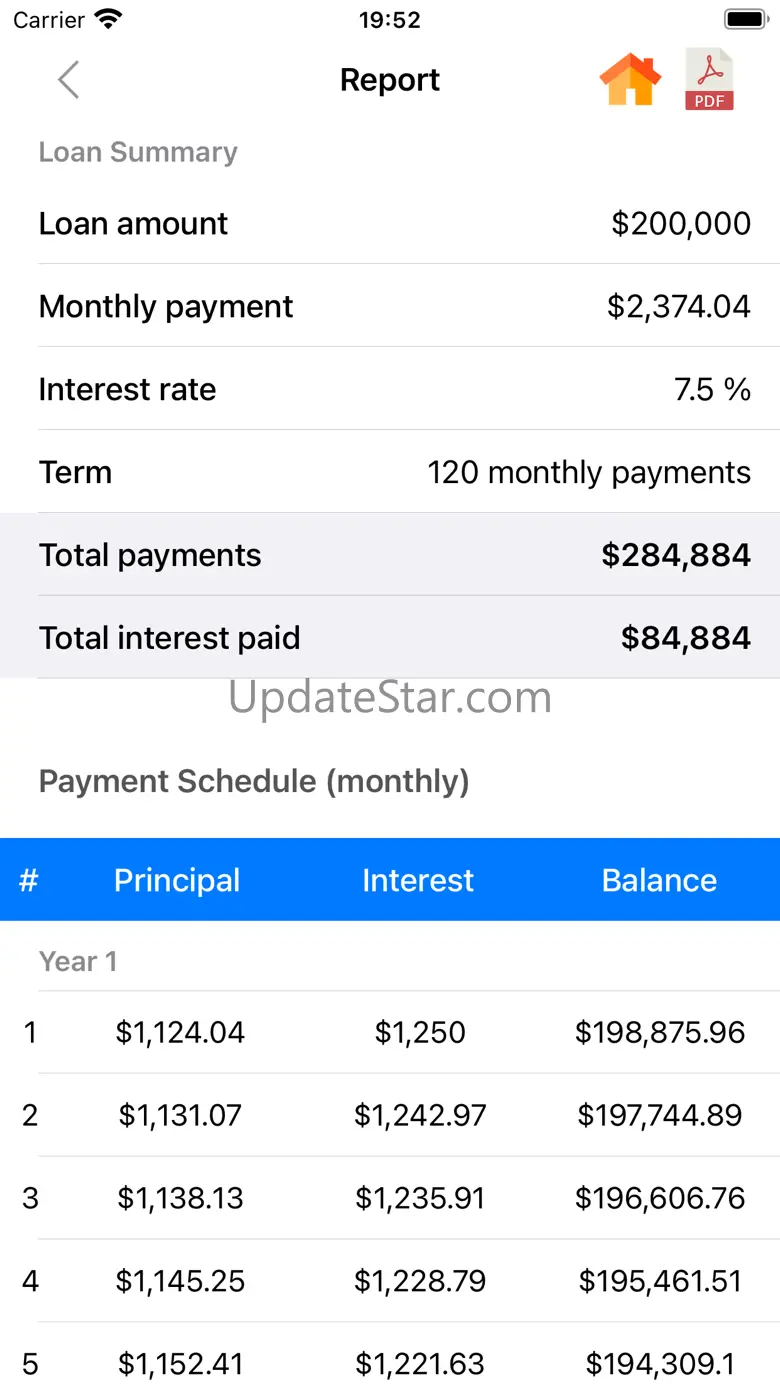Select payment row 1 balance $198,875.96
The height and width of the screenshot is (1387, 780).
[x=660, y=1032]
